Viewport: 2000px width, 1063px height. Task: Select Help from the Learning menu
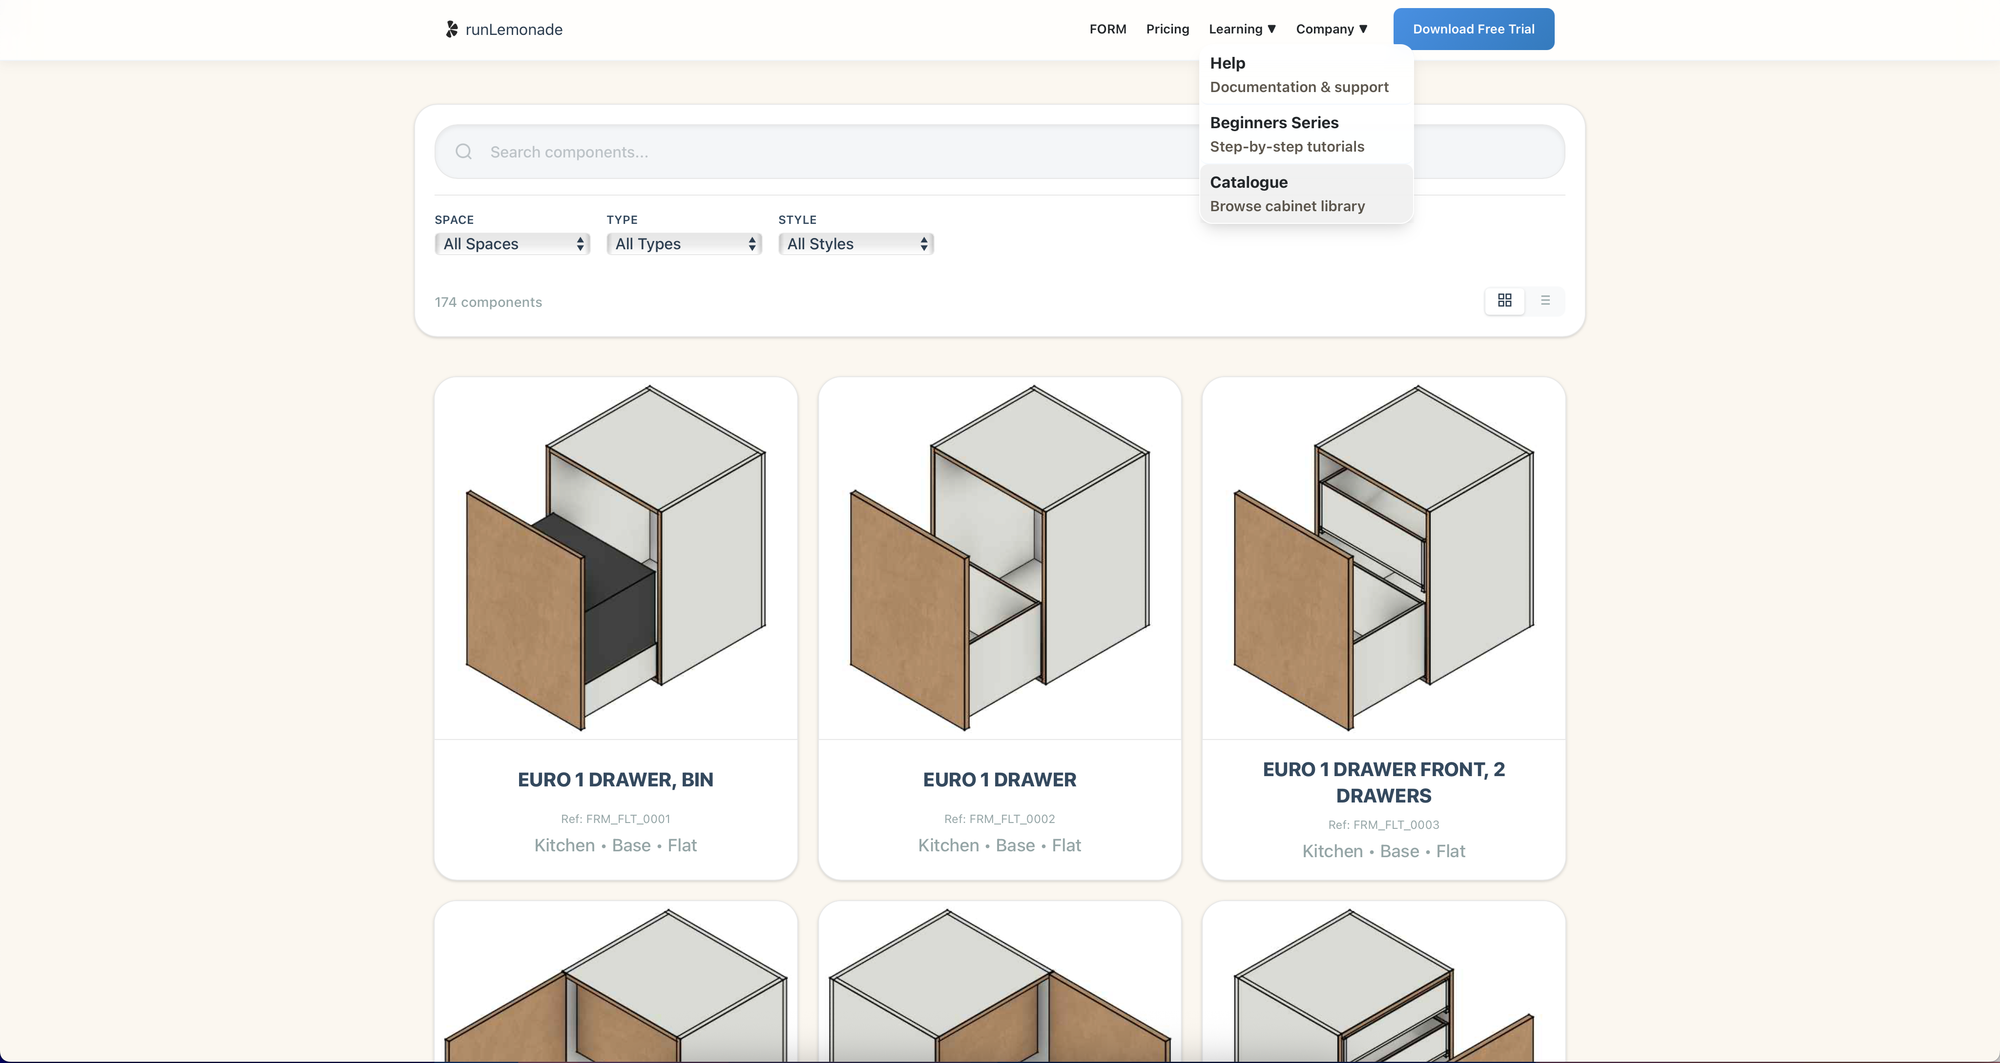point(1299,75)
